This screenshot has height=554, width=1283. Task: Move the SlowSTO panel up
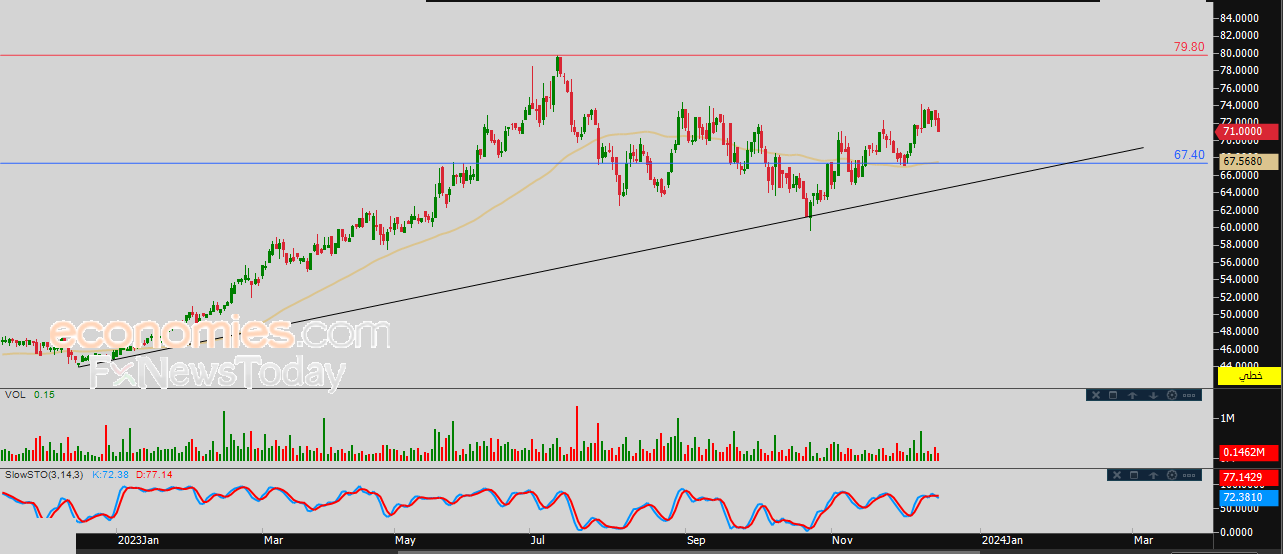(x=1153, y=475)
